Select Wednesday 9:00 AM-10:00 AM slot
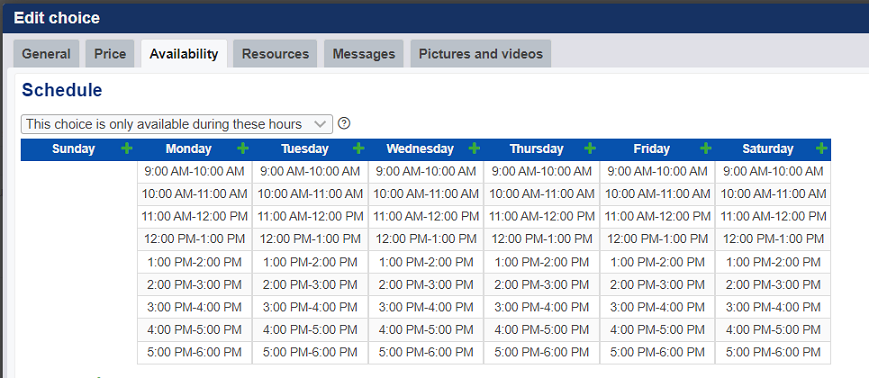Screen dimensions: 869x378 (426, 172)
